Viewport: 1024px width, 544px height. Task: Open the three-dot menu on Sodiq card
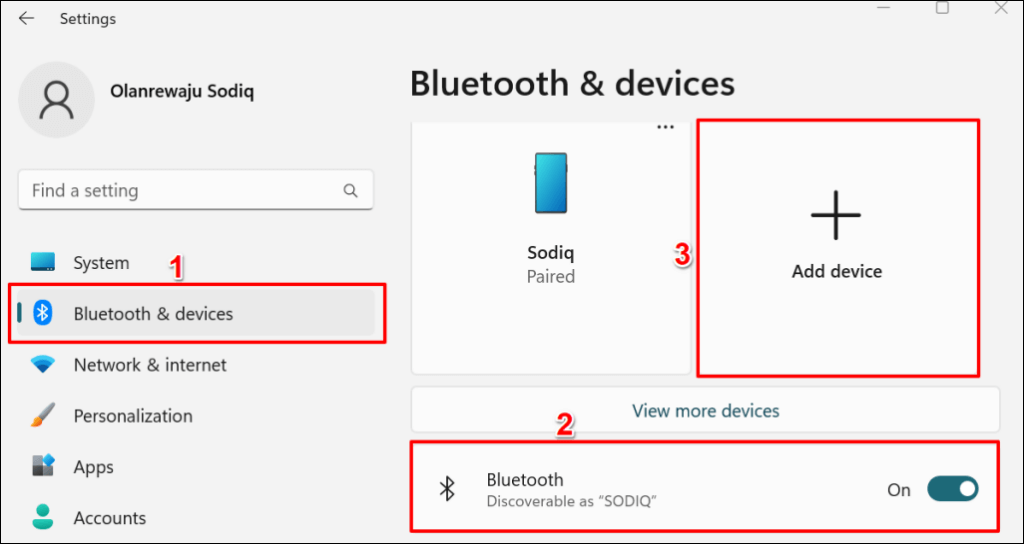(x=665, y=128)
